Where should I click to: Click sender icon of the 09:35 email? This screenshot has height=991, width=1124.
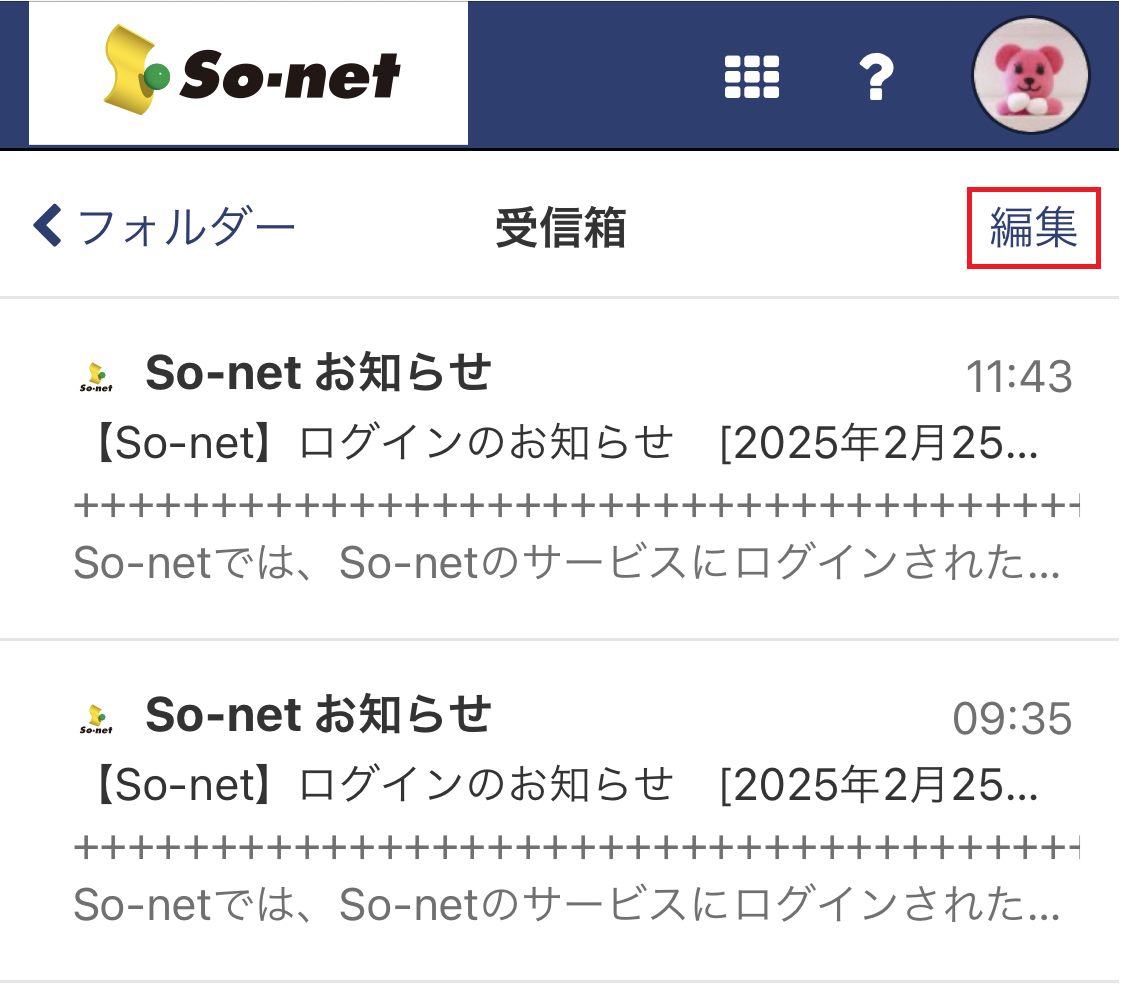(96, 718)
